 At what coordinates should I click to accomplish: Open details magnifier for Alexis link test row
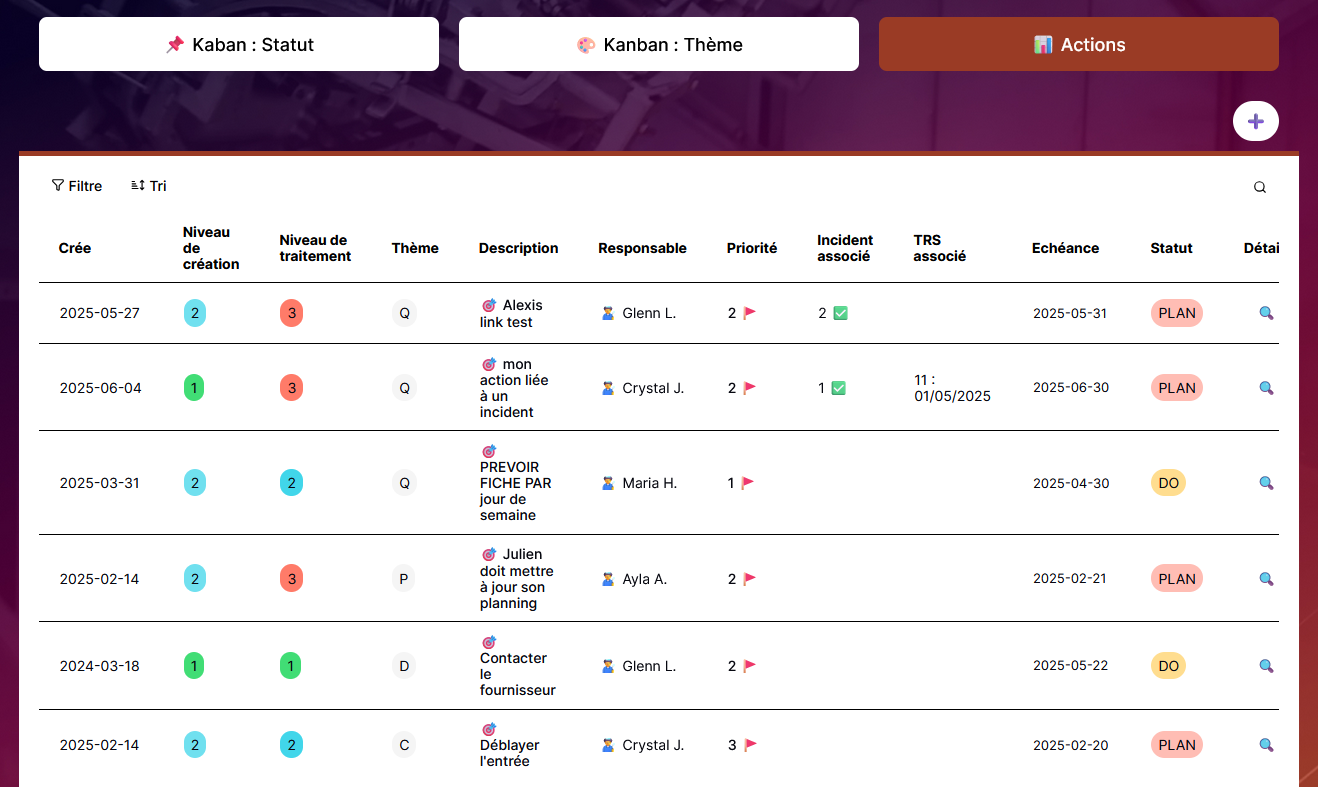(x=1266, y=313)
